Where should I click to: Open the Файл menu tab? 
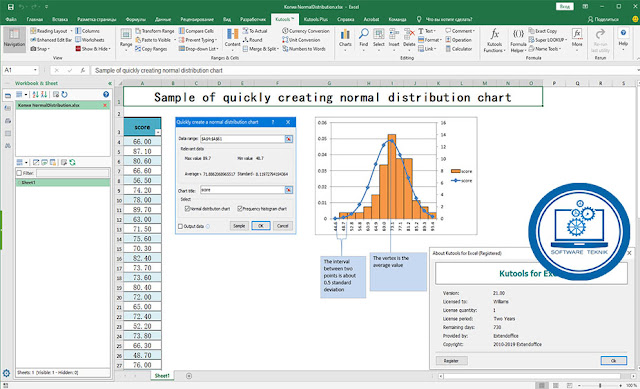[11, 19]
